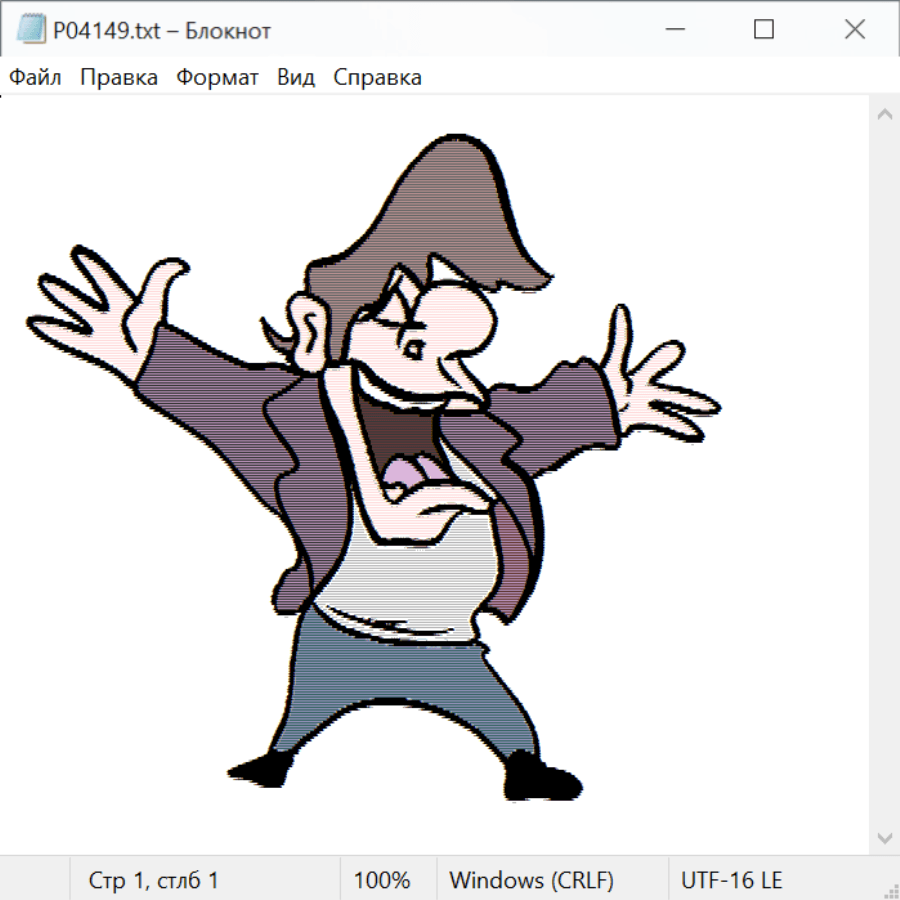Click the P04149.txt – Блокнот title text
Screen dimensions: 900x900
click(x=162, y=31)
